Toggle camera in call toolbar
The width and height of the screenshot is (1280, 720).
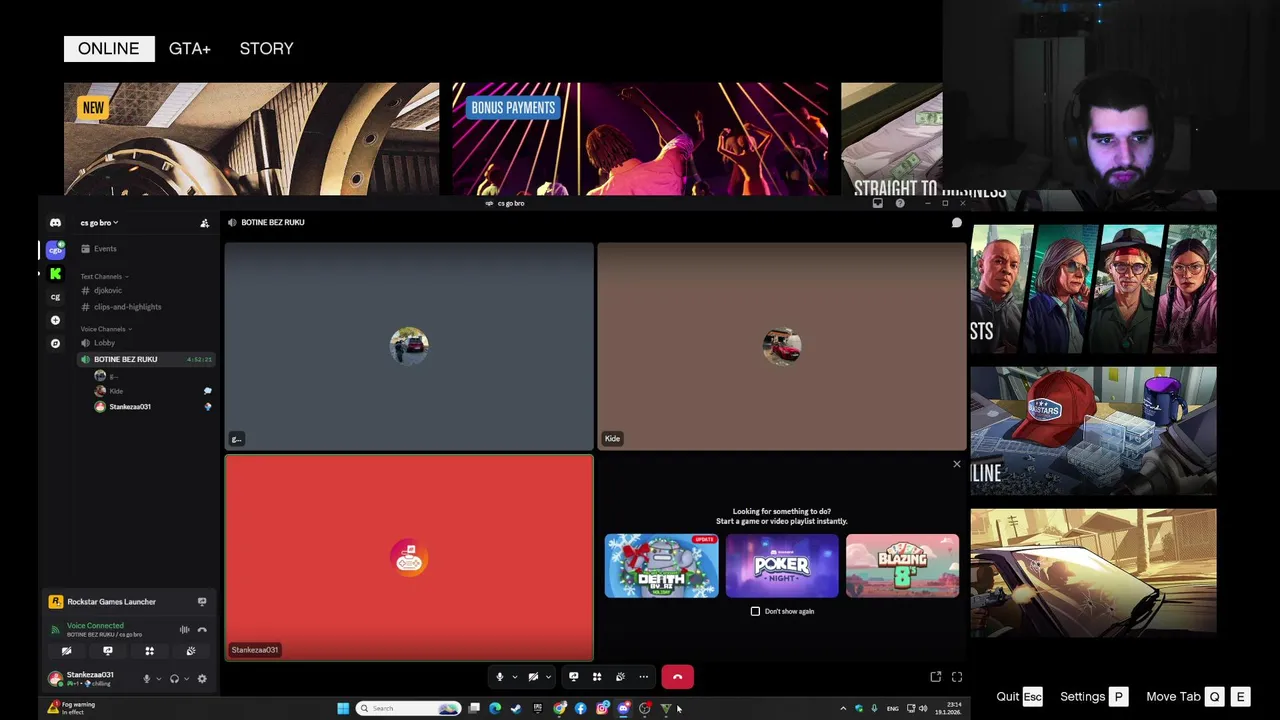[x=533, y=677]
